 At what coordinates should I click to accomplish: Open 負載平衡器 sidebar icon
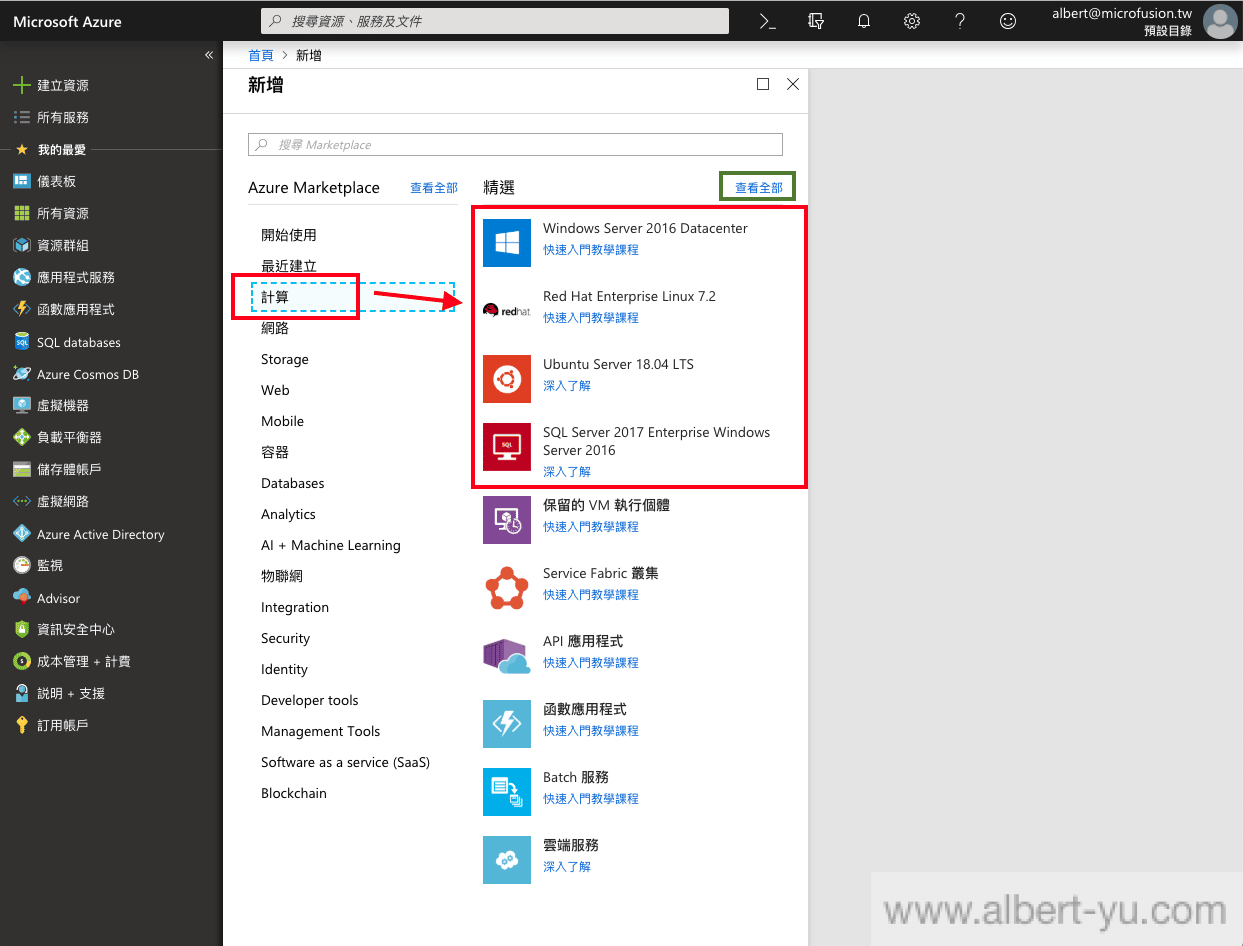(x=21, y=437)
